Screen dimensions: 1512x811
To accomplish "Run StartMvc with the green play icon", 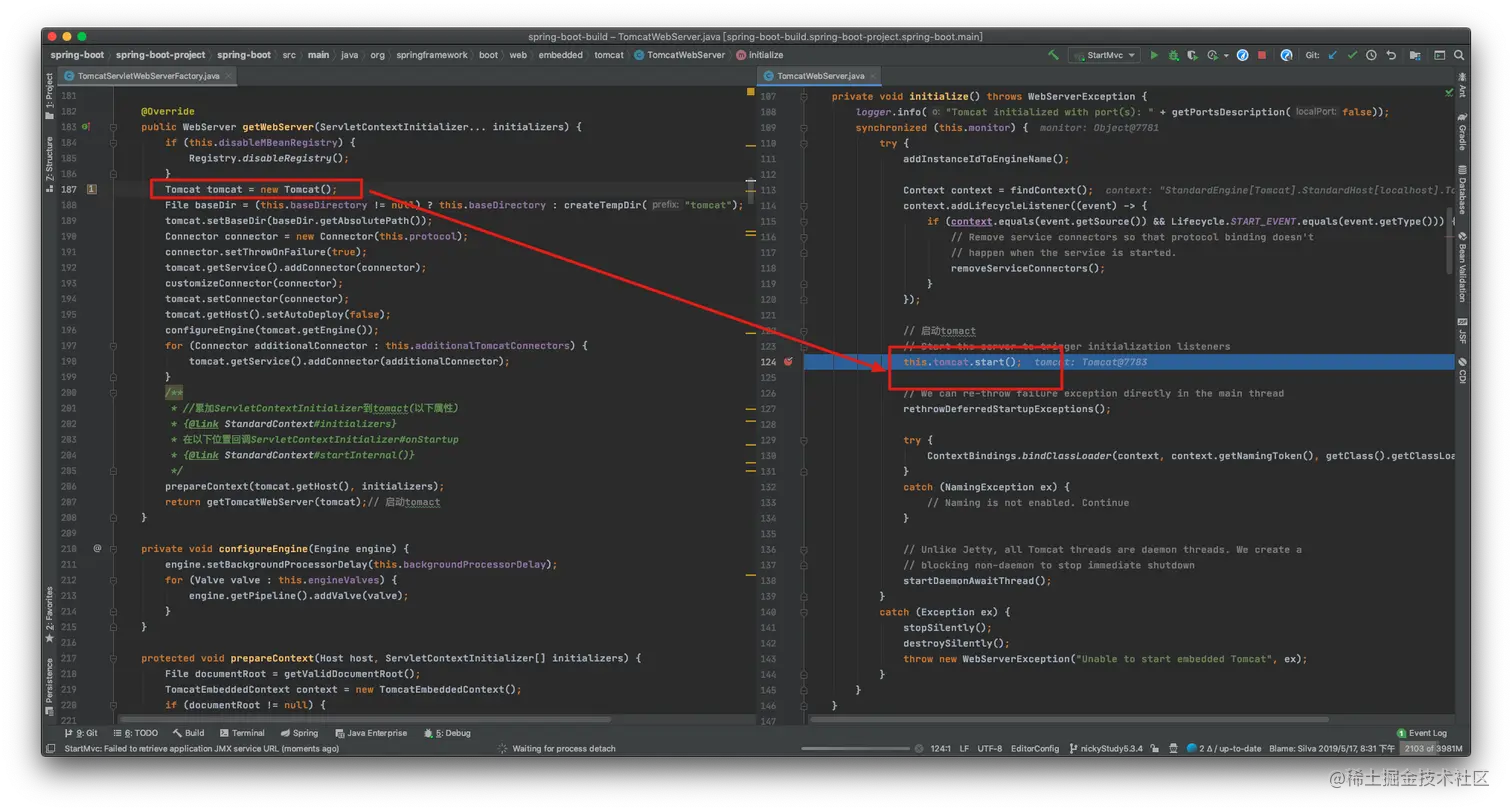I will (x=1154, y=55).
